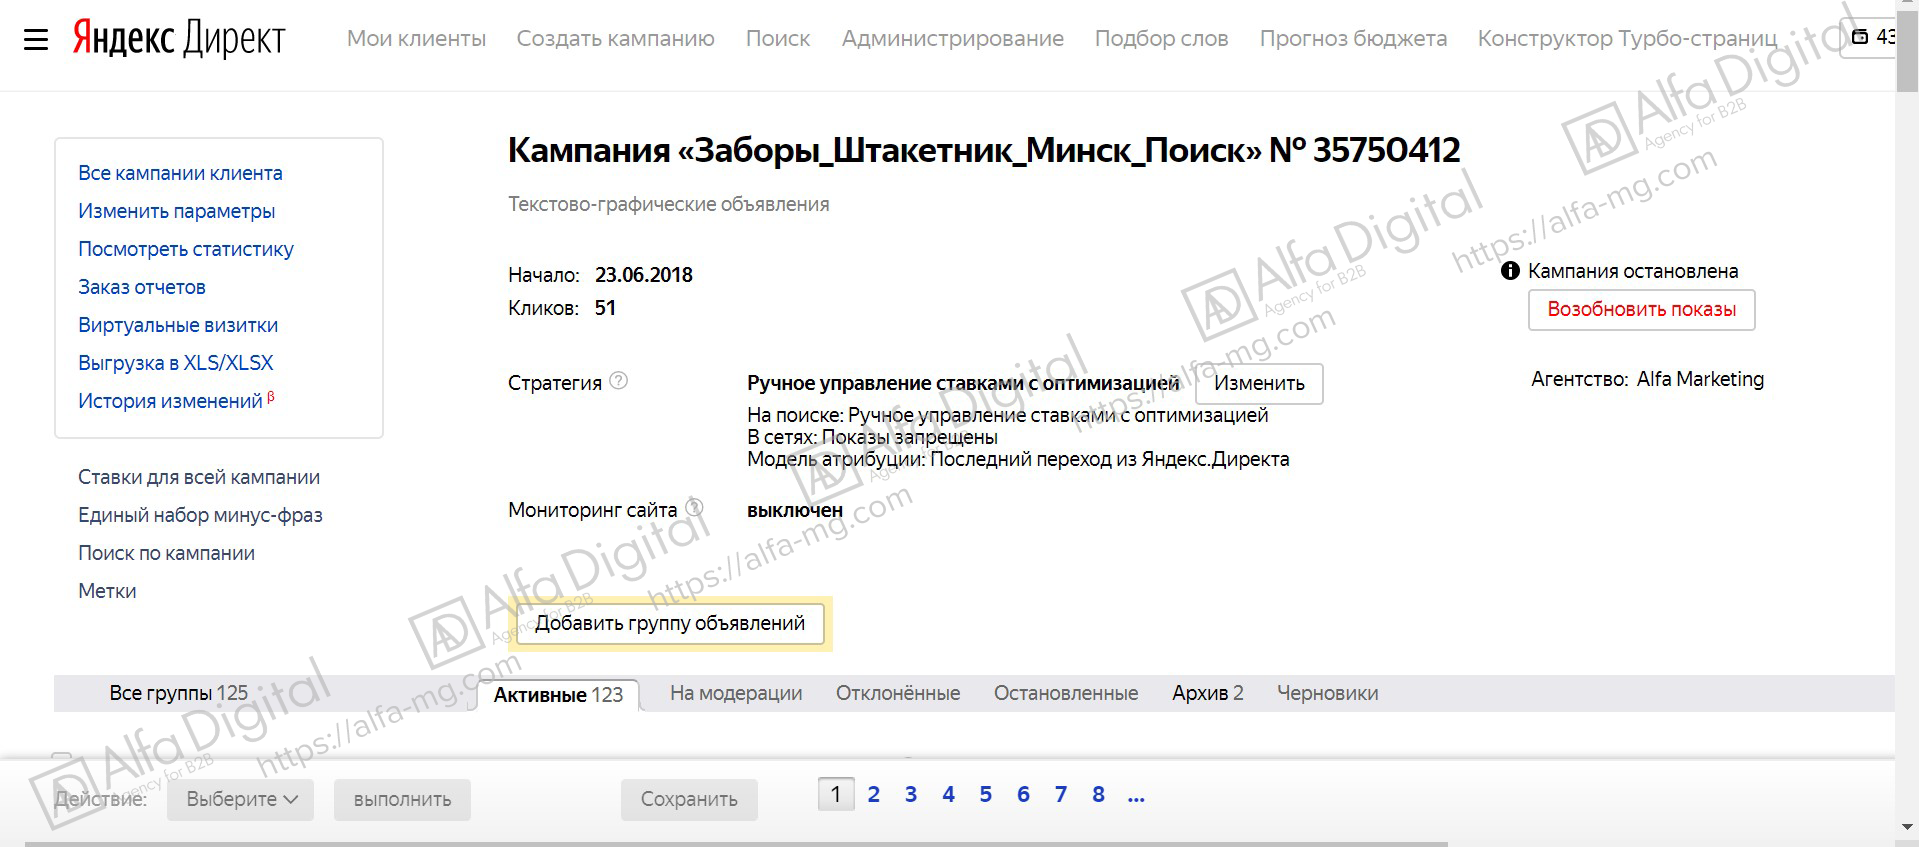Open Изменить параметры link

tap(176, 211)
